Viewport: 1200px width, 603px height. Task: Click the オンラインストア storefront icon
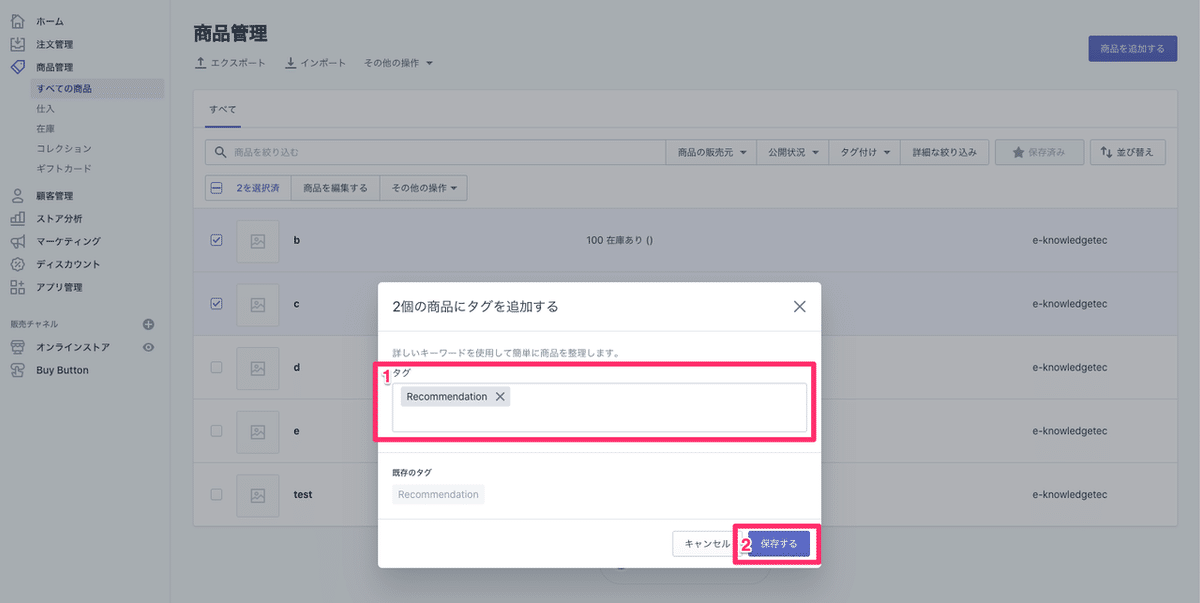click(17, 347)
